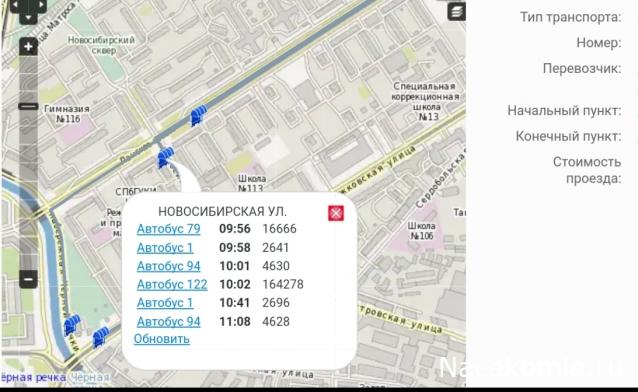Screen dimensions: 638x392
Task: Open Автобус 94 arriving at 10:01
Action: pyautogui.click(x=168, y=266)
